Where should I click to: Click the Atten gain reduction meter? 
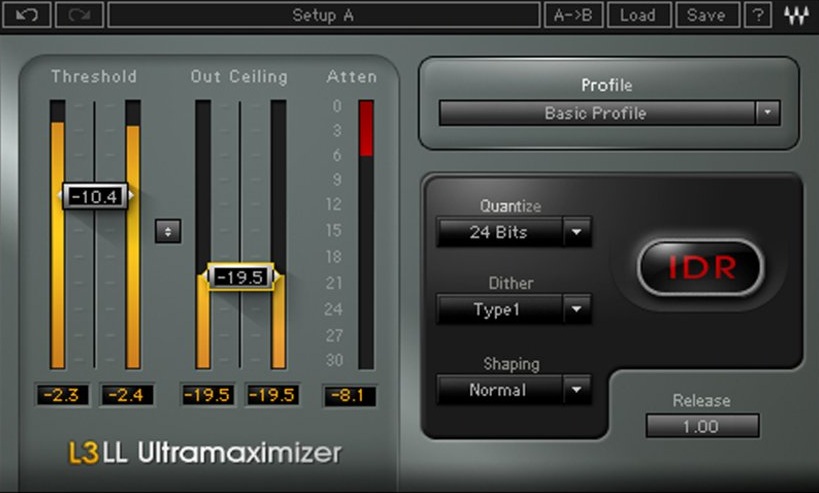pyautogui.click(x=366, y=235)
